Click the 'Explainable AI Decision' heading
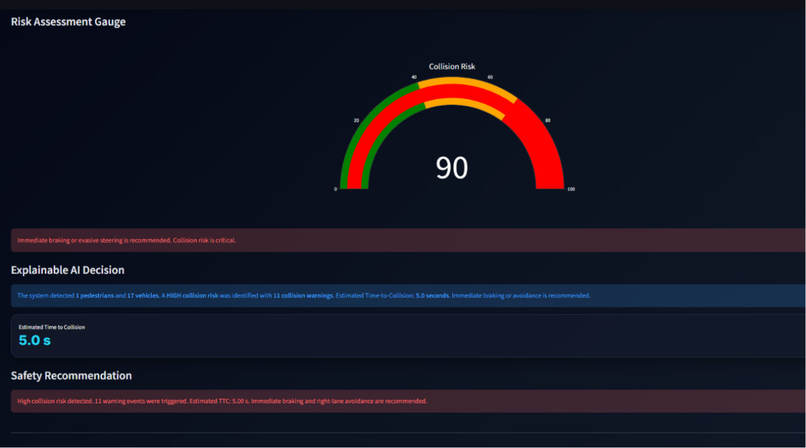Viewport: 806px width, 448px height. tap(67, 270)
